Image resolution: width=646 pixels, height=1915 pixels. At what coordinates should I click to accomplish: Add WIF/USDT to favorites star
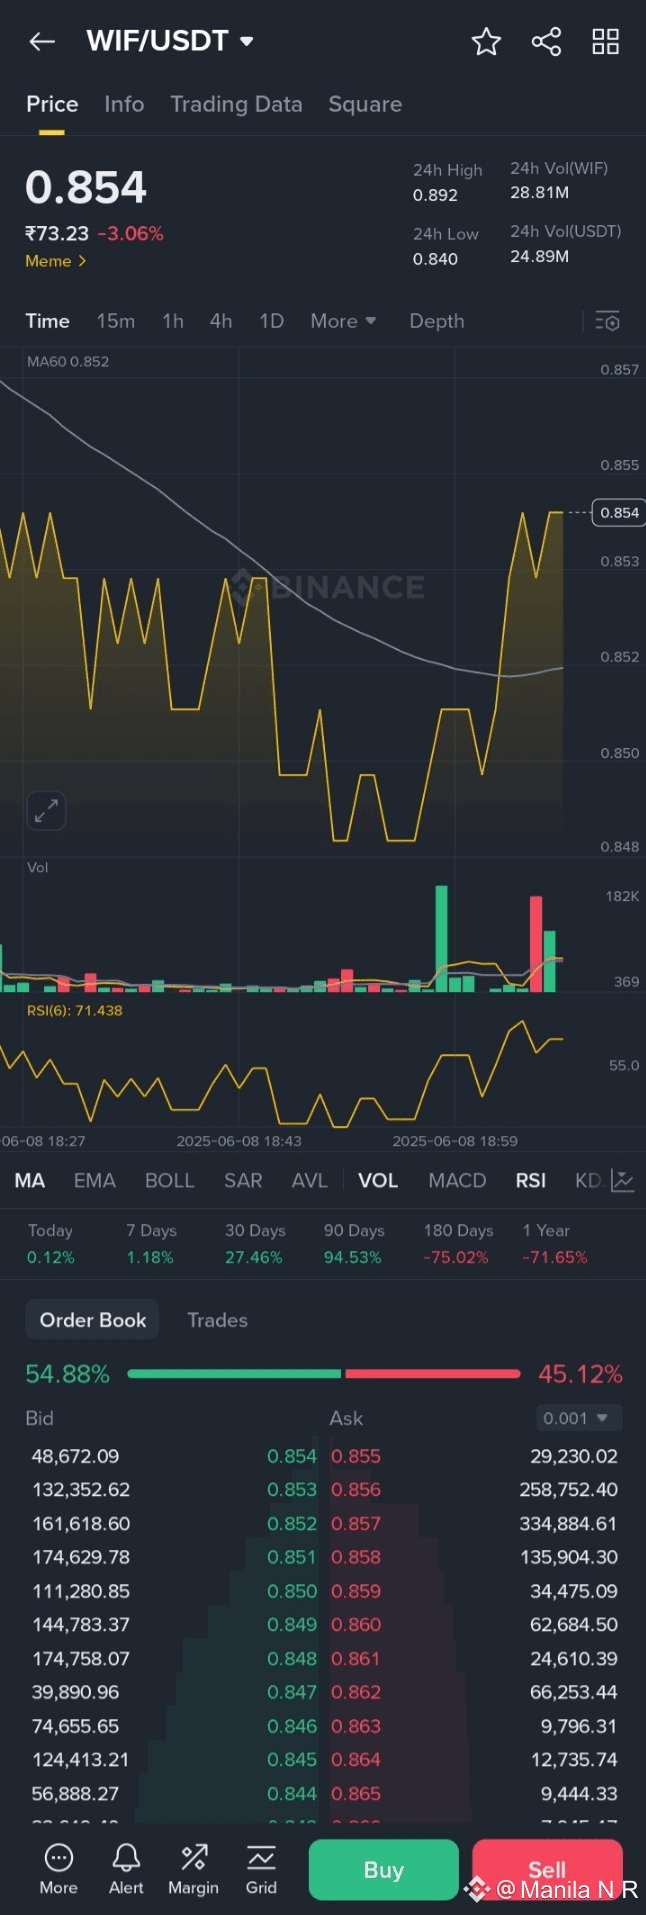486,41
